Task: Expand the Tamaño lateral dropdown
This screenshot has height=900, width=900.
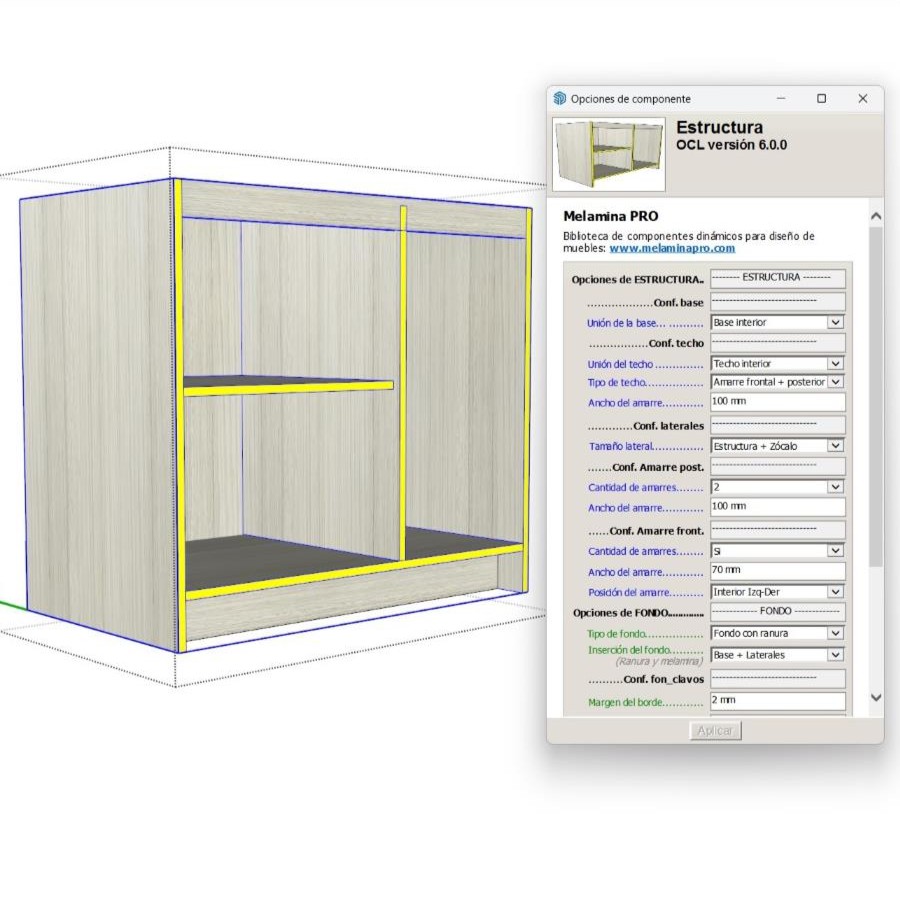Action: [777, 446]
